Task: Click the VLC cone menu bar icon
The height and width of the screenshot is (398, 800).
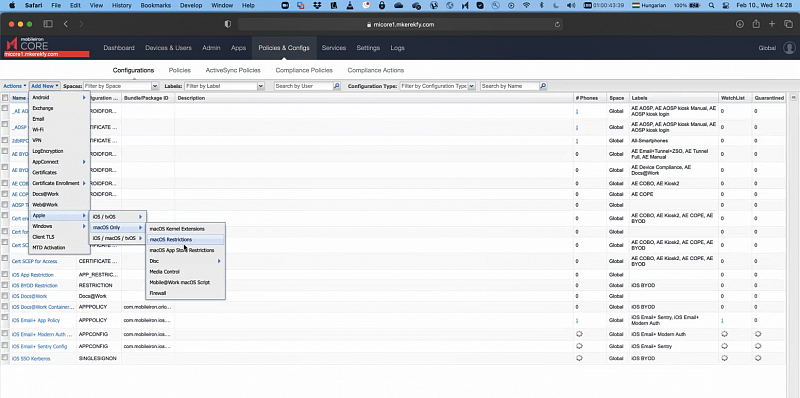Action: (x=349, y=5)
